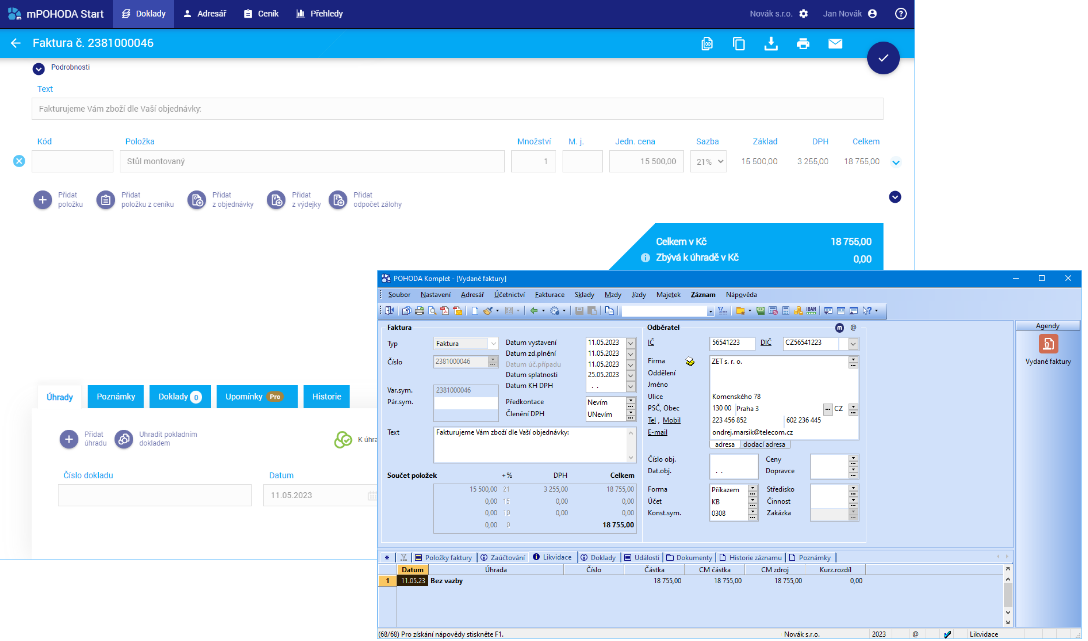The image size is (1088, 641).
Task: Click the new record icon in POHODA toolbar
Action: [475, 311]
